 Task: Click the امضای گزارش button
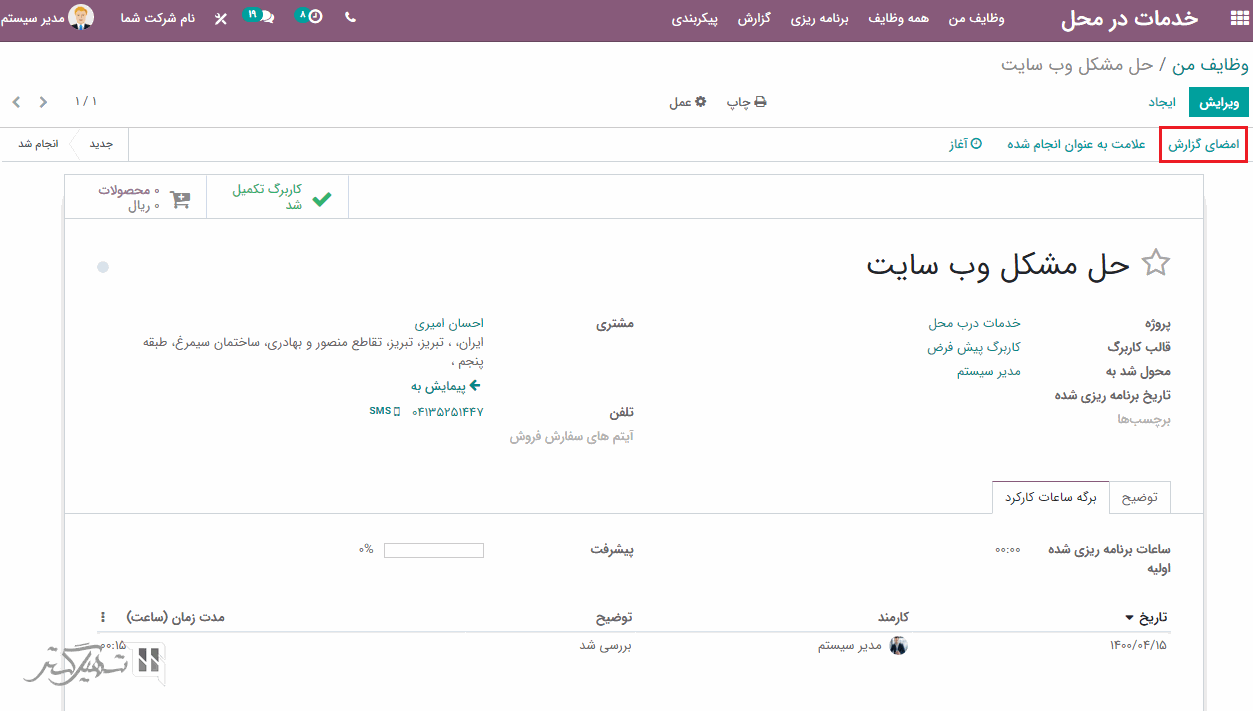click(x=1204, y=144)
